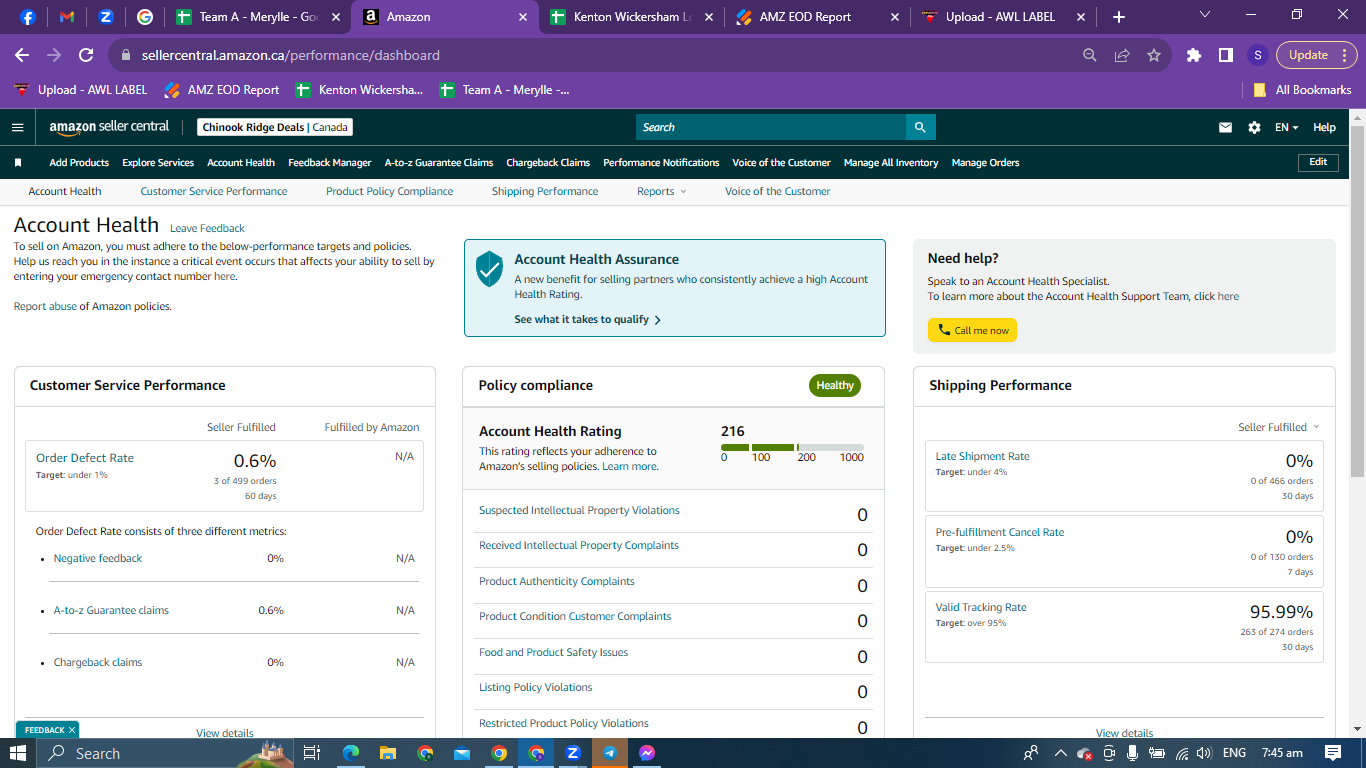
Task: Open the Windows notification center
Action: pyautogui.click(x=1333, y=753)
